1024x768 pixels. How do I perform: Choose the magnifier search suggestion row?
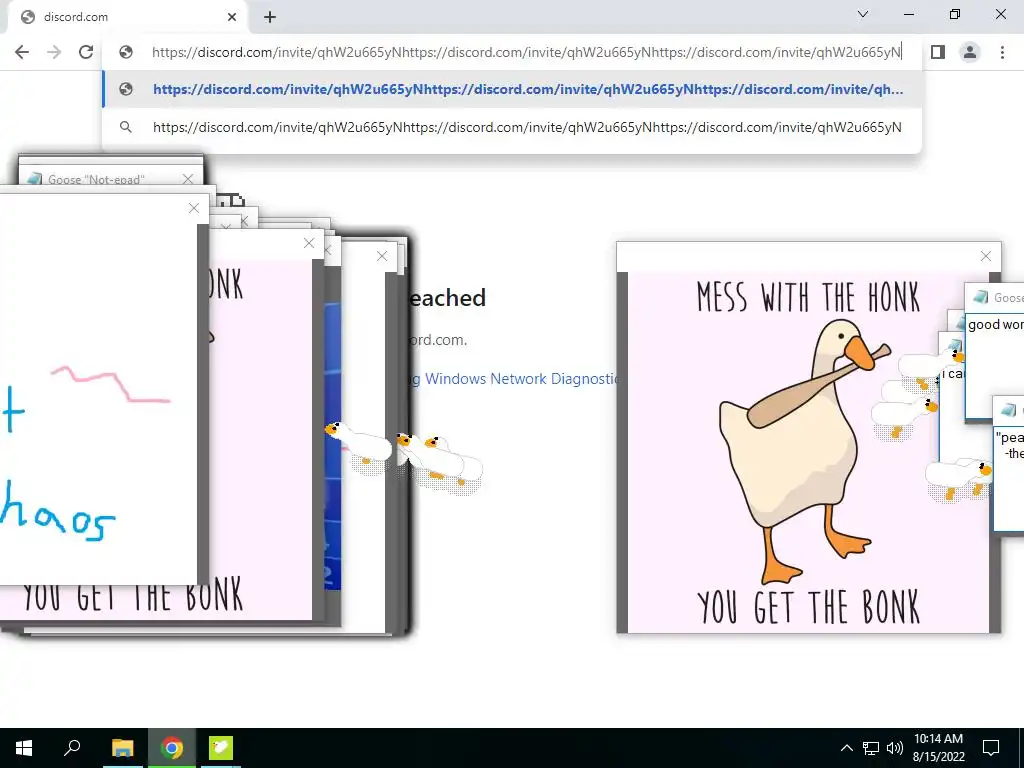[512, 127]
